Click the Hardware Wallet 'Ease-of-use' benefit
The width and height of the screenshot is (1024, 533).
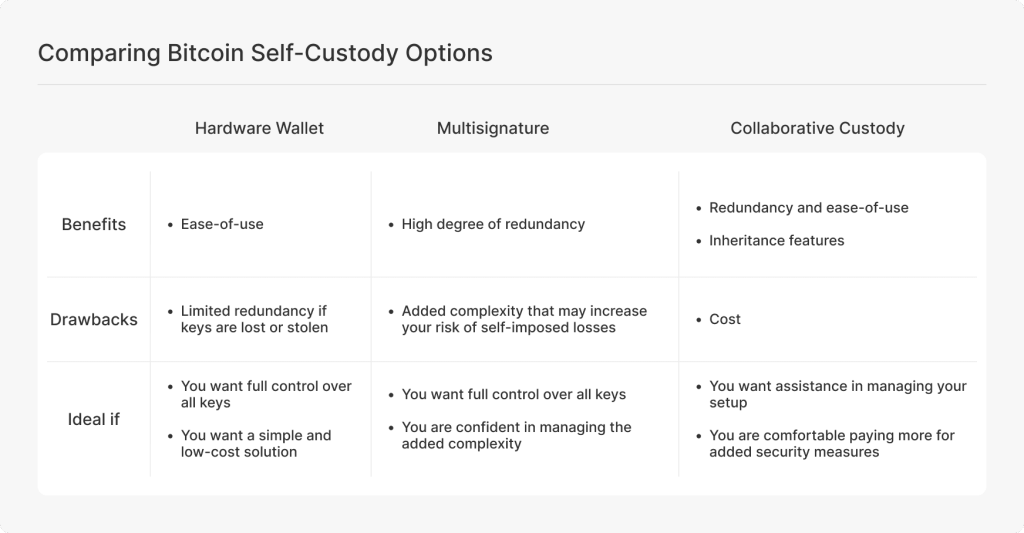coord(222,224)
